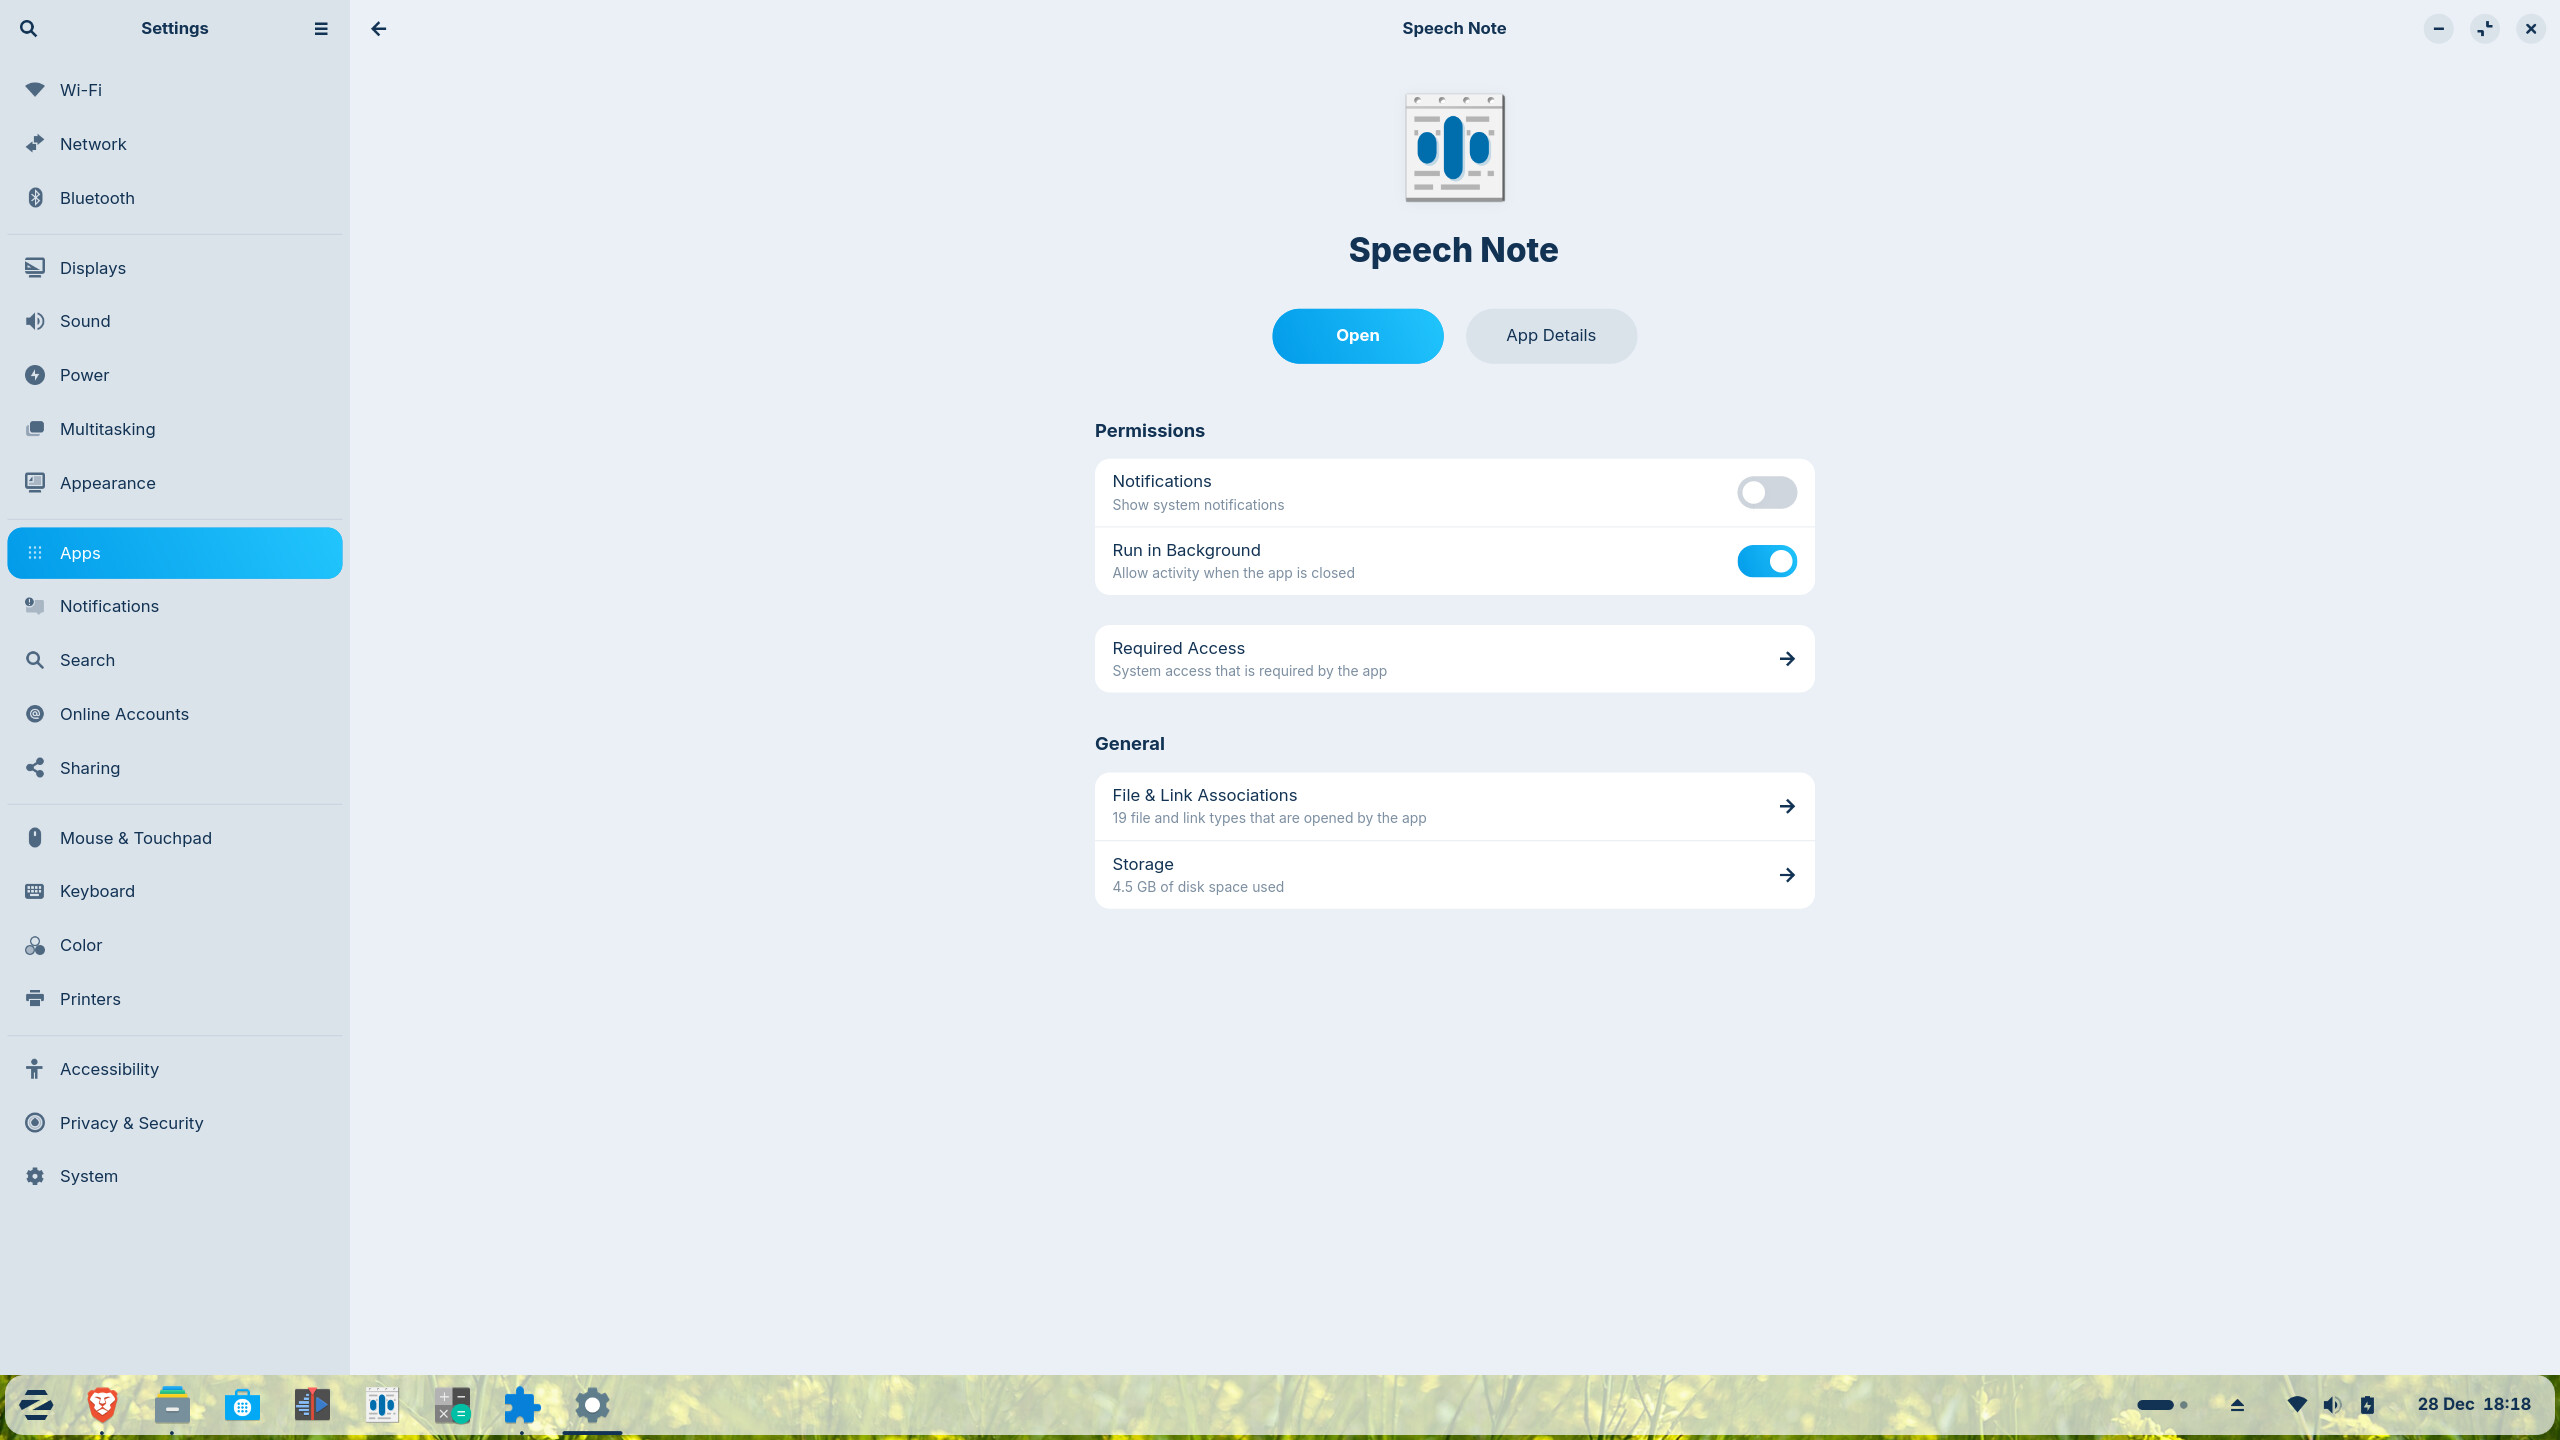Click the App Details button

1550,336
